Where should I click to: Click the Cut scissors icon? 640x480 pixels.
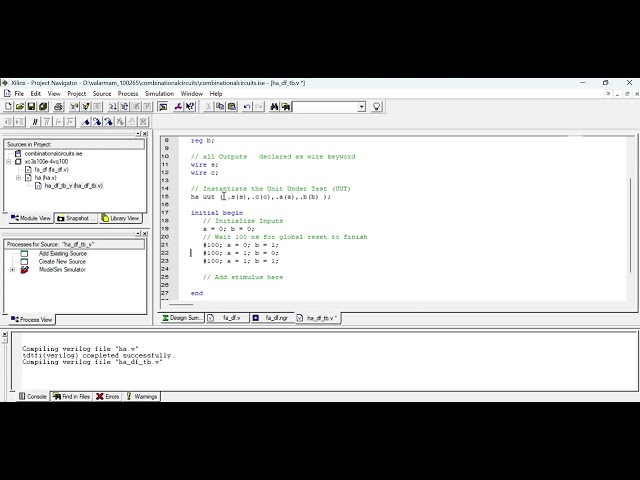[208, 107]
